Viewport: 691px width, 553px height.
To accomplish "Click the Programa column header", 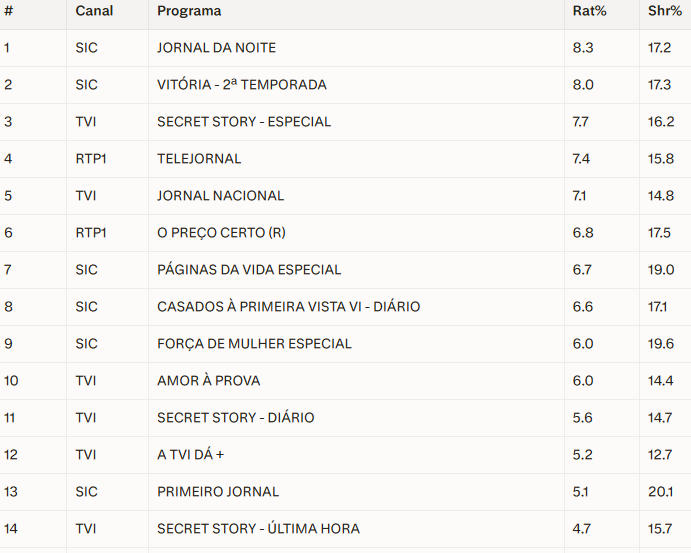I will pyautogui.click(x=189, y=11).
